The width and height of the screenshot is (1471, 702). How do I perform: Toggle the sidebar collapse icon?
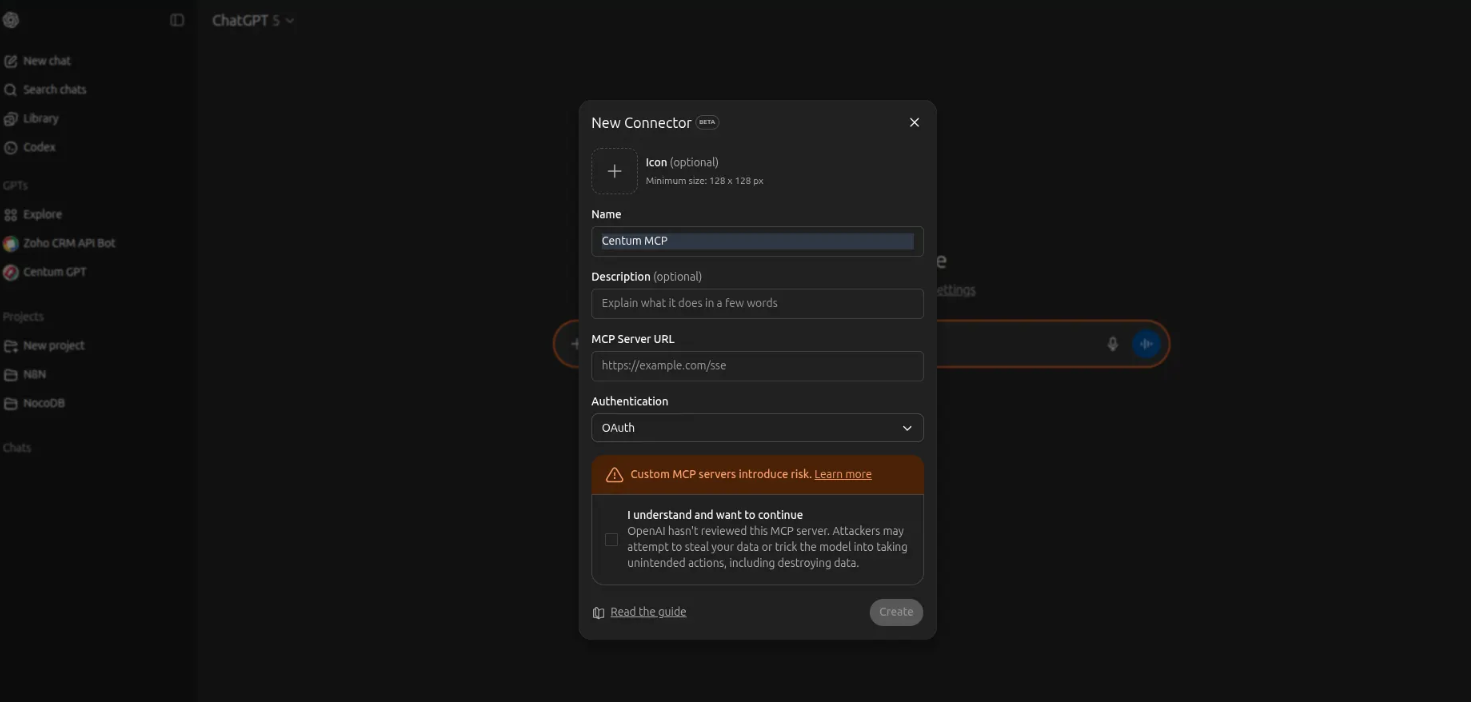(x=177, y=20)
